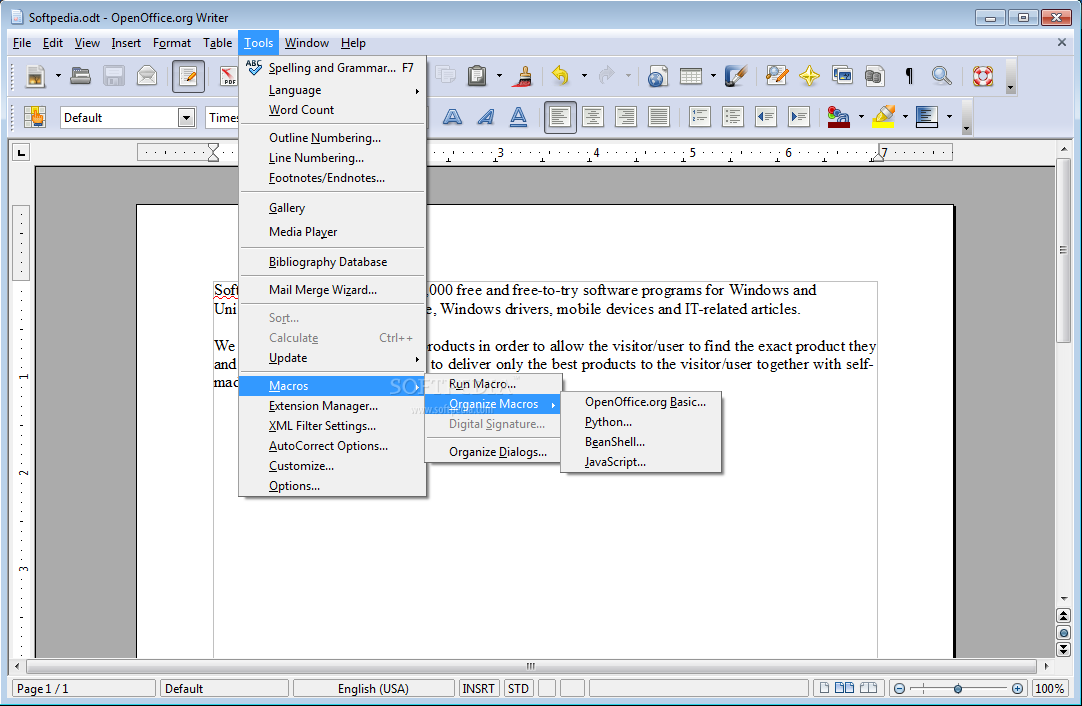Image resolution: width=1082 pixels, height=706 pixels.
Task: Toggle Nonprinting Characters pilcrow button
Action: click(x=909, y=76)
